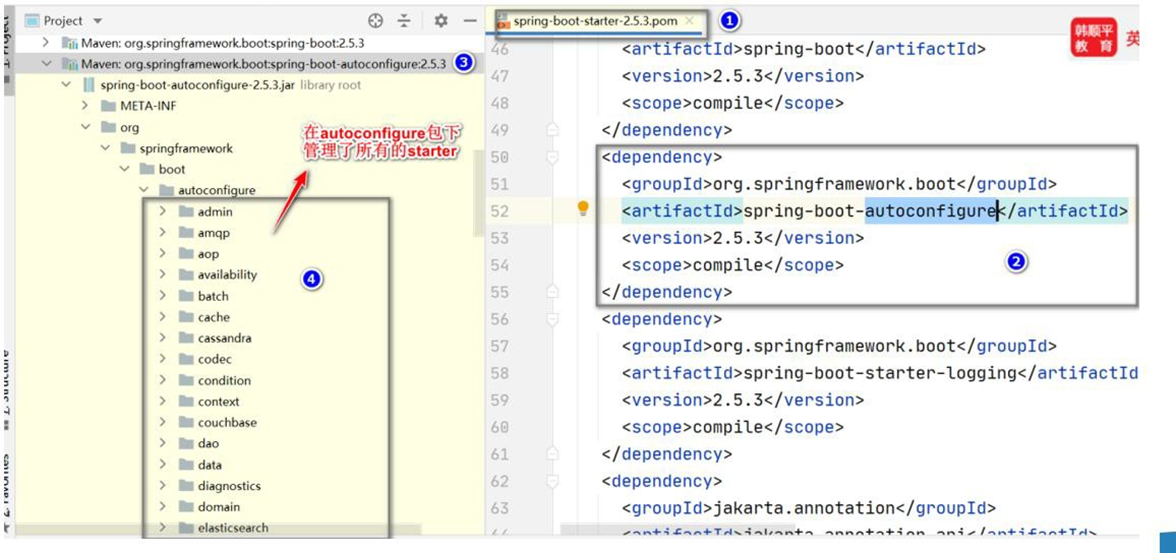Toggle code fold marker at line 55
The image size is (1176, 553).
(x=552, y=292)
